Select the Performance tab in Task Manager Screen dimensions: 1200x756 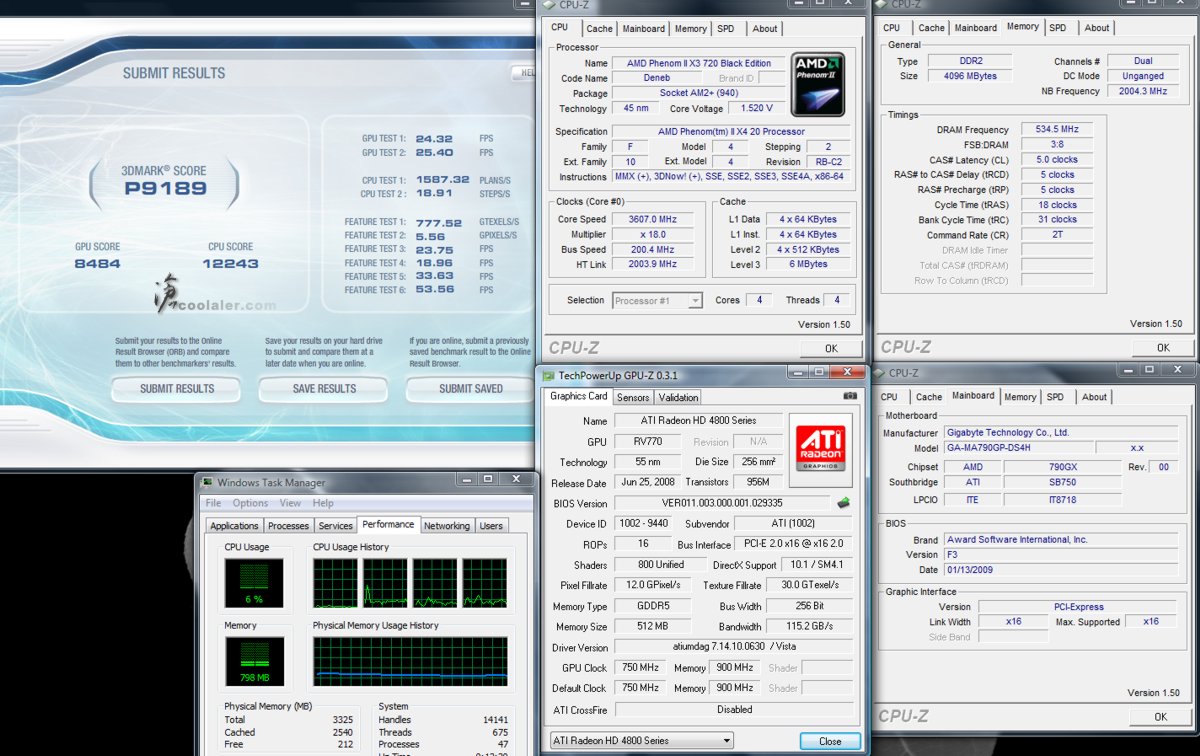point(388,524)
